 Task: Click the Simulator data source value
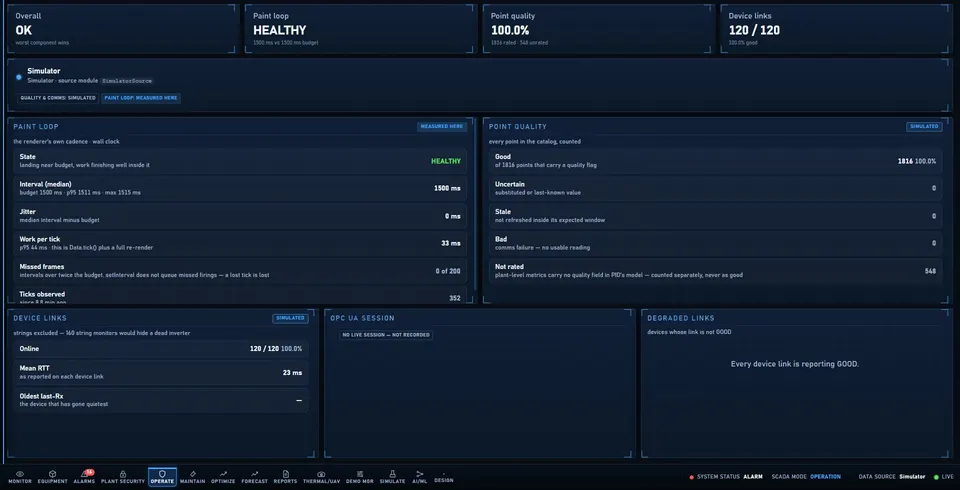tap(912, 477)
